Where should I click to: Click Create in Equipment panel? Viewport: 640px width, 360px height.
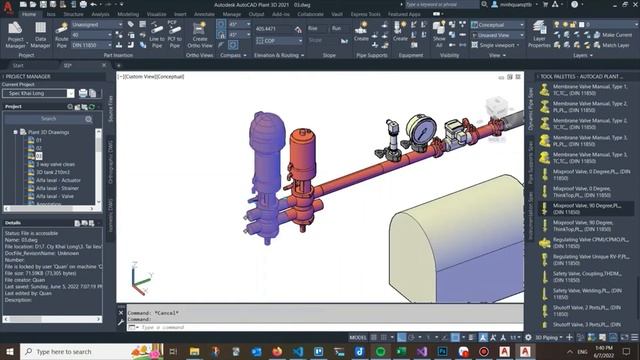pos(400,32)
